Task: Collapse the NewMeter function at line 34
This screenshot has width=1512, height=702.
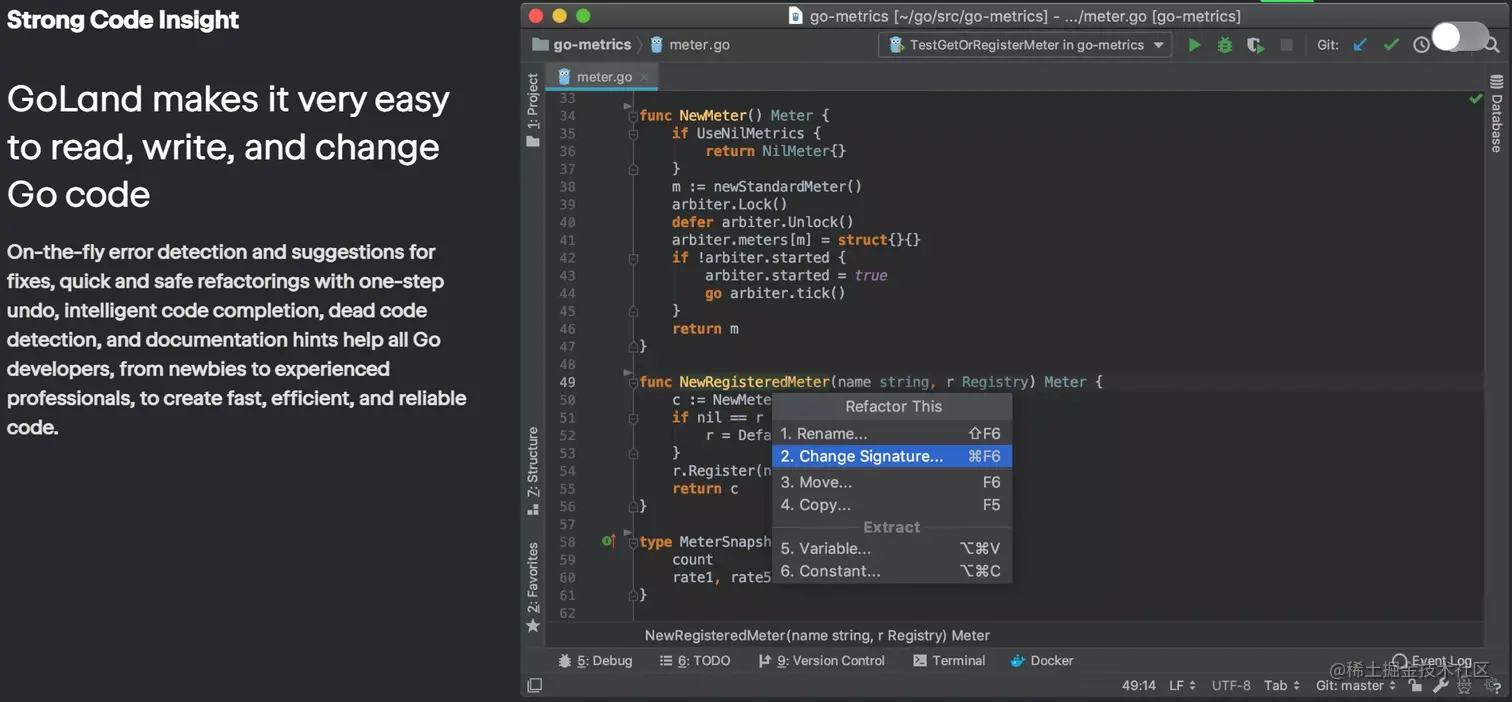Action: coord(633,116)
